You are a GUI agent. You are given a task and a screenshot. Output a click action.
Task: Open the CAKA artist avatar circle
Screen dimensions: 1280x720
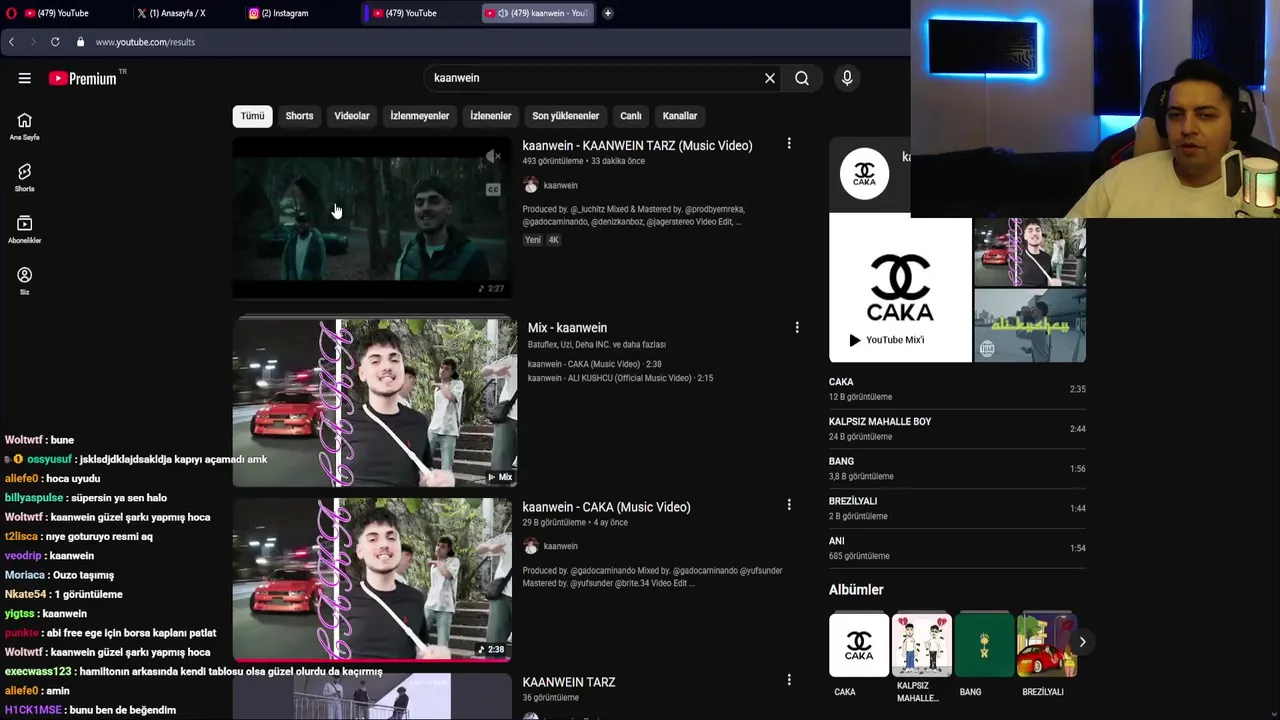[864, 174]
